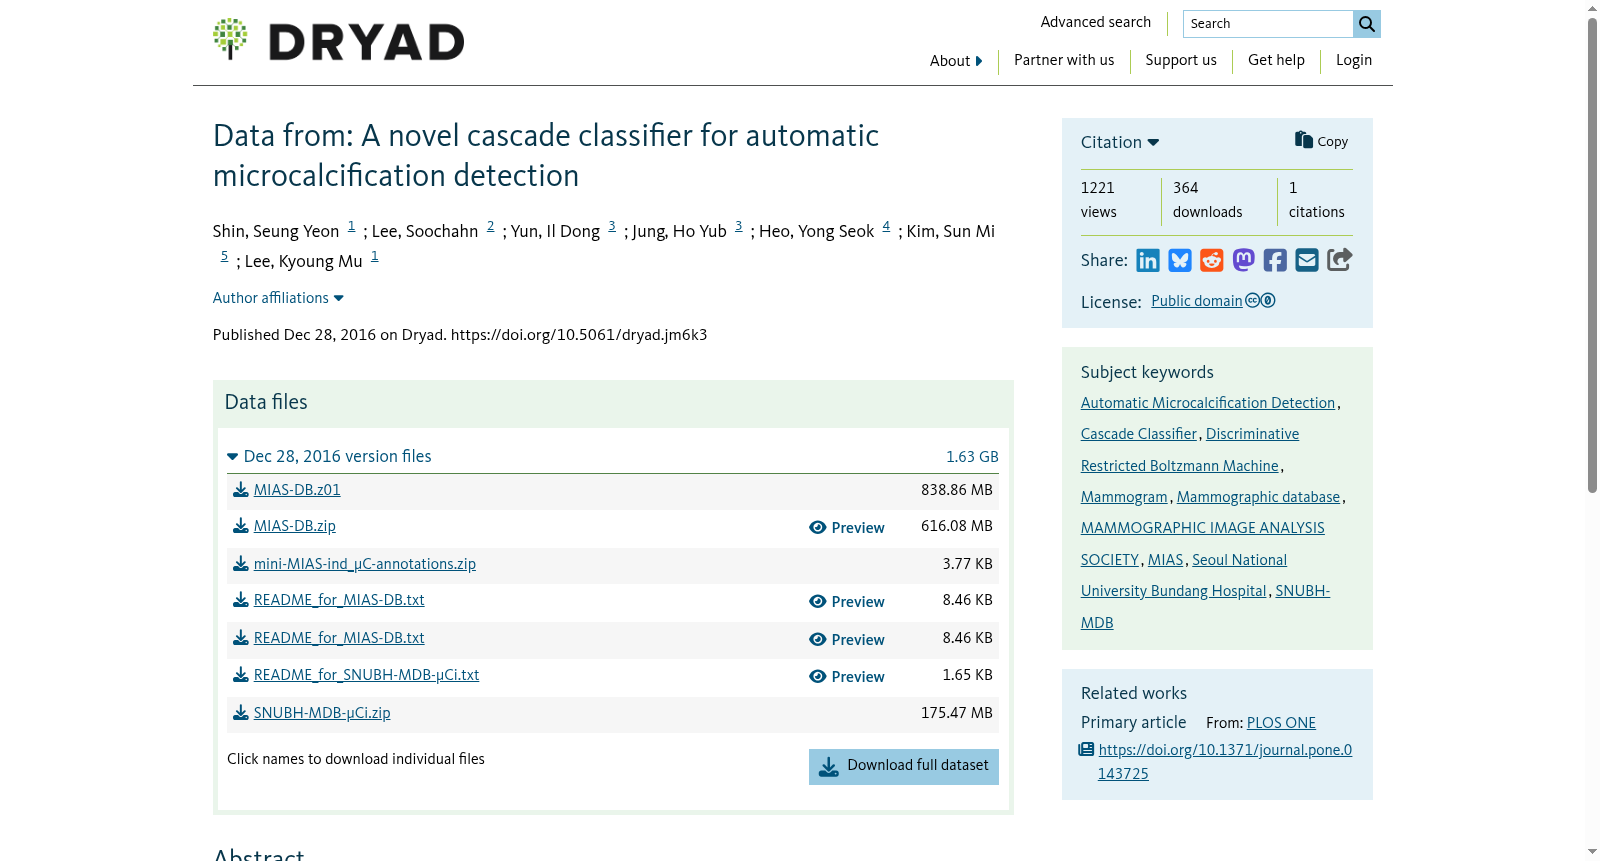The image size is (1600, 861).
Task: Copy the citation with clipboard icon
Action: (x=1321, y=141)
